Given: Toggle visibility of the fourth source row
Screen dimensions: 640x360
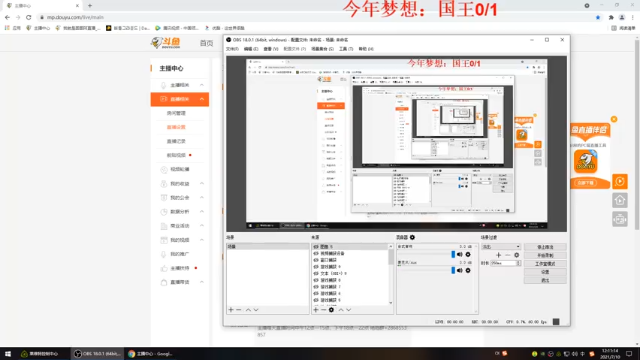Looking at the screenshot, I should tap(316, 267).
